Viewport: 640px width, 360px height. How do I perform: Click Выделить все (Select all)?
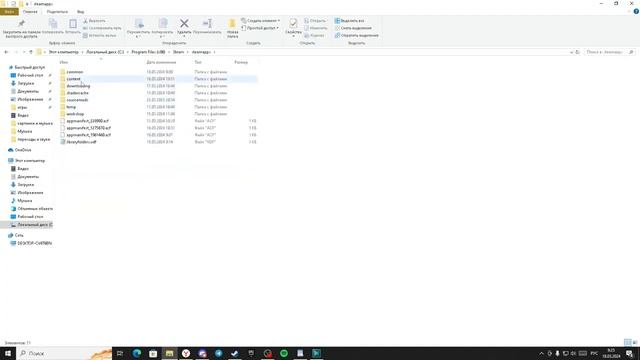[x=349, y=21]
